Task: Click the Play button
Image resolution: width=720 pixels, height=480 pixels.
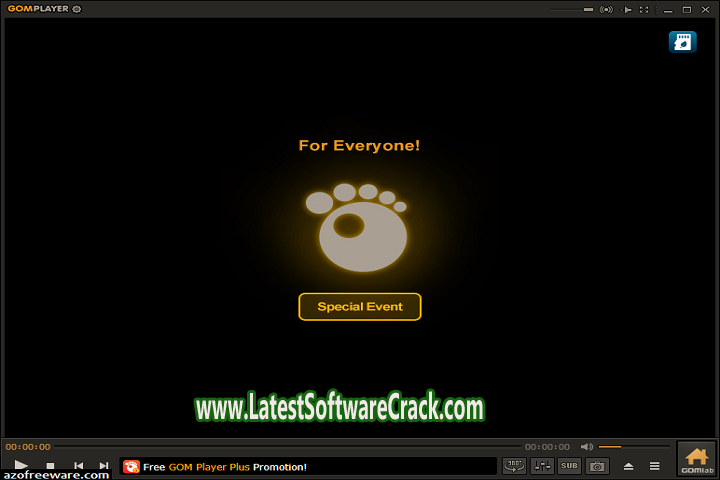Action: (21, 466)
